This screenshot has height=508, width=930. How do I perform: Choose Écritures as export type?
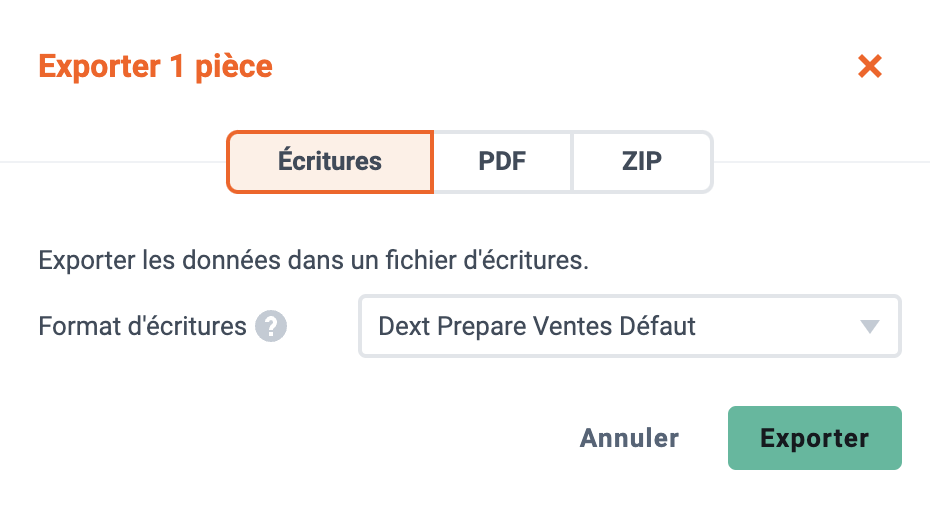pos(330,161)
